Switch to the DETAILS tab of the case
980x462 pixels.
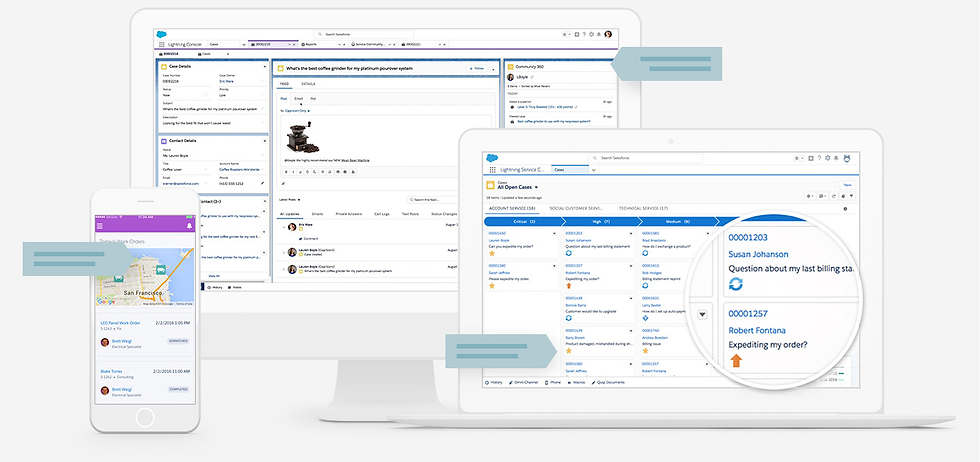pos(308,84)
